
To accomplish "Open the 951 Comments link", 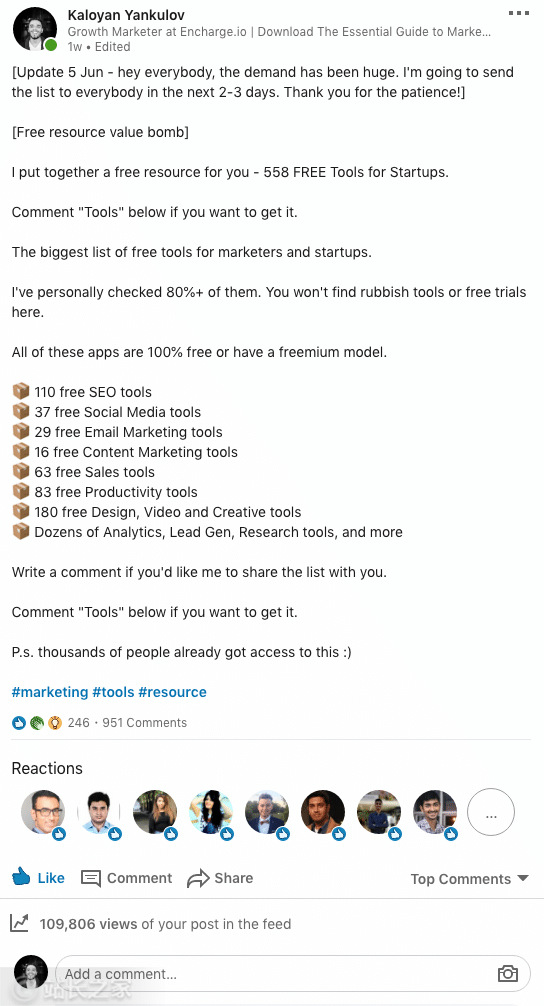I will point(144,722).
